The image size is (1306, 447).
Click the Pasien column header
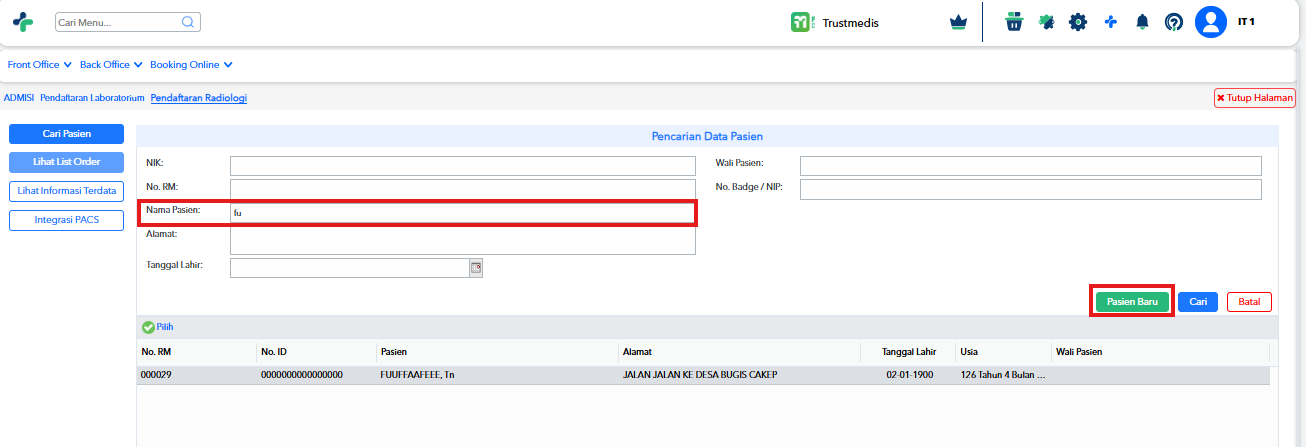[x=393, y=352]
